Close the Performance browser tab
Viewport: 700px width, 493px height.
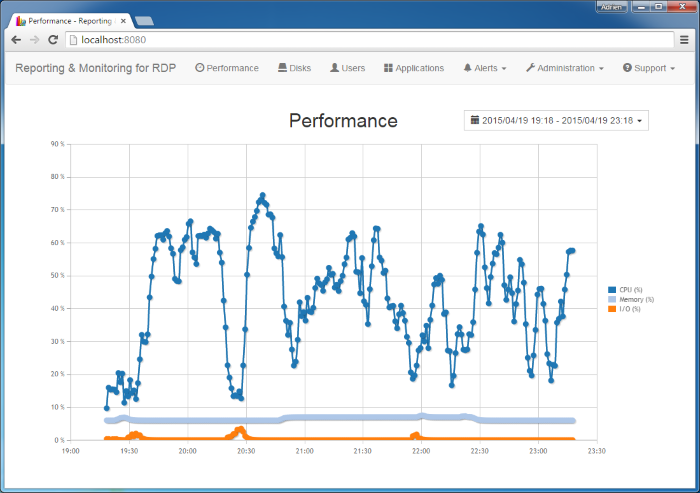(x=124, y=20)
